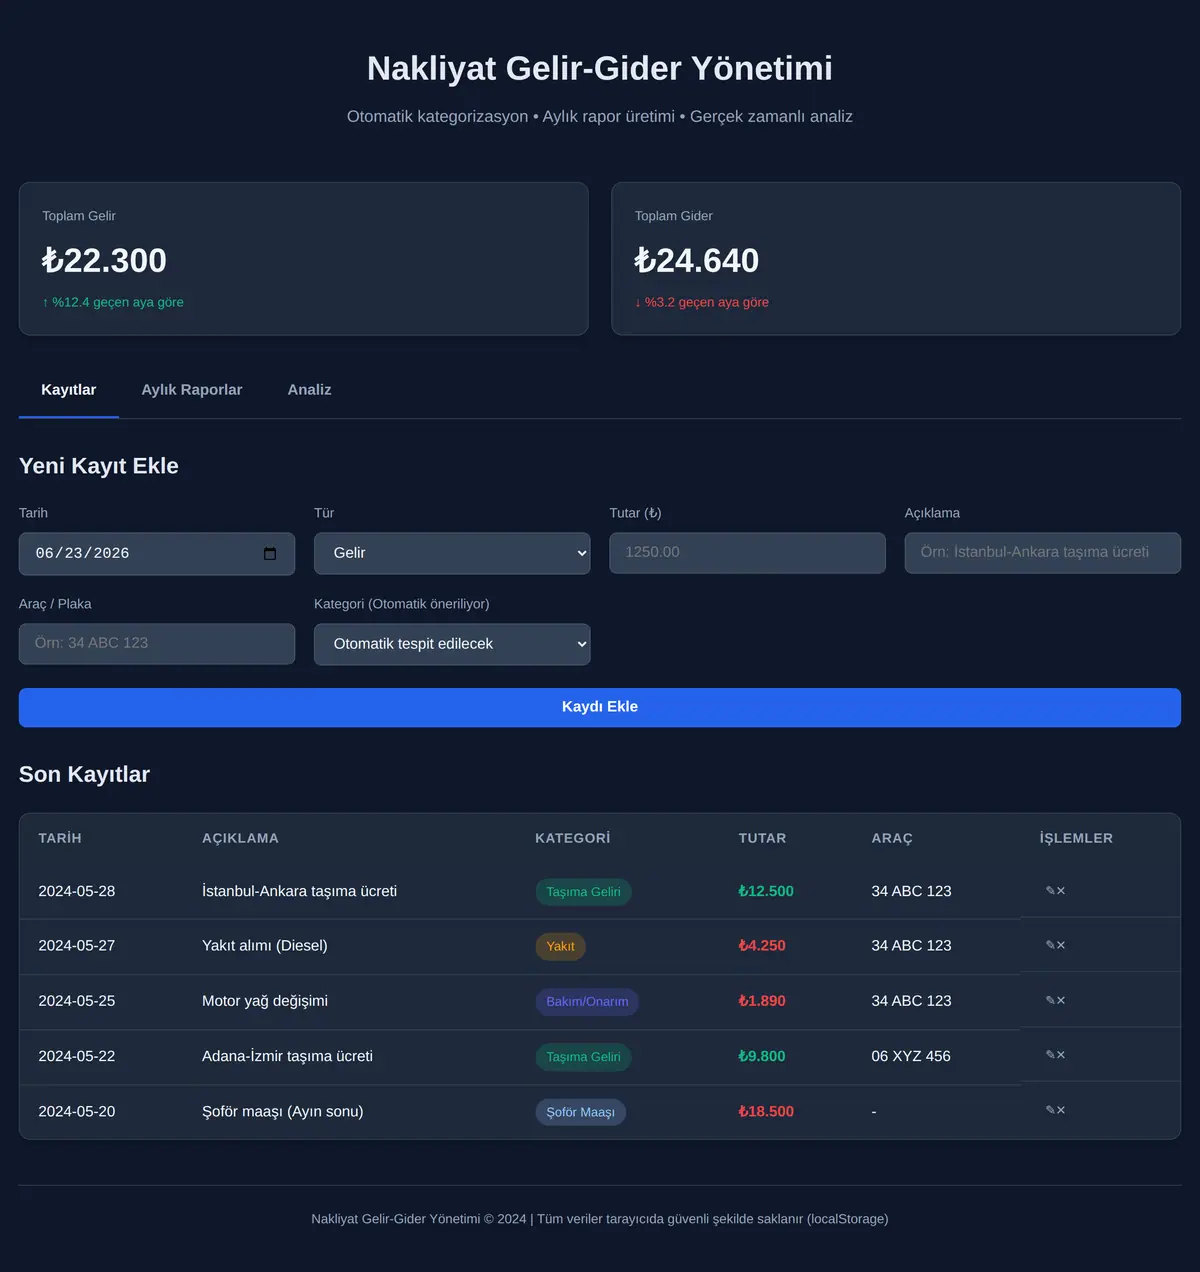
Task: Switch to the Kayıtlar tab
Action: point(69,390)
